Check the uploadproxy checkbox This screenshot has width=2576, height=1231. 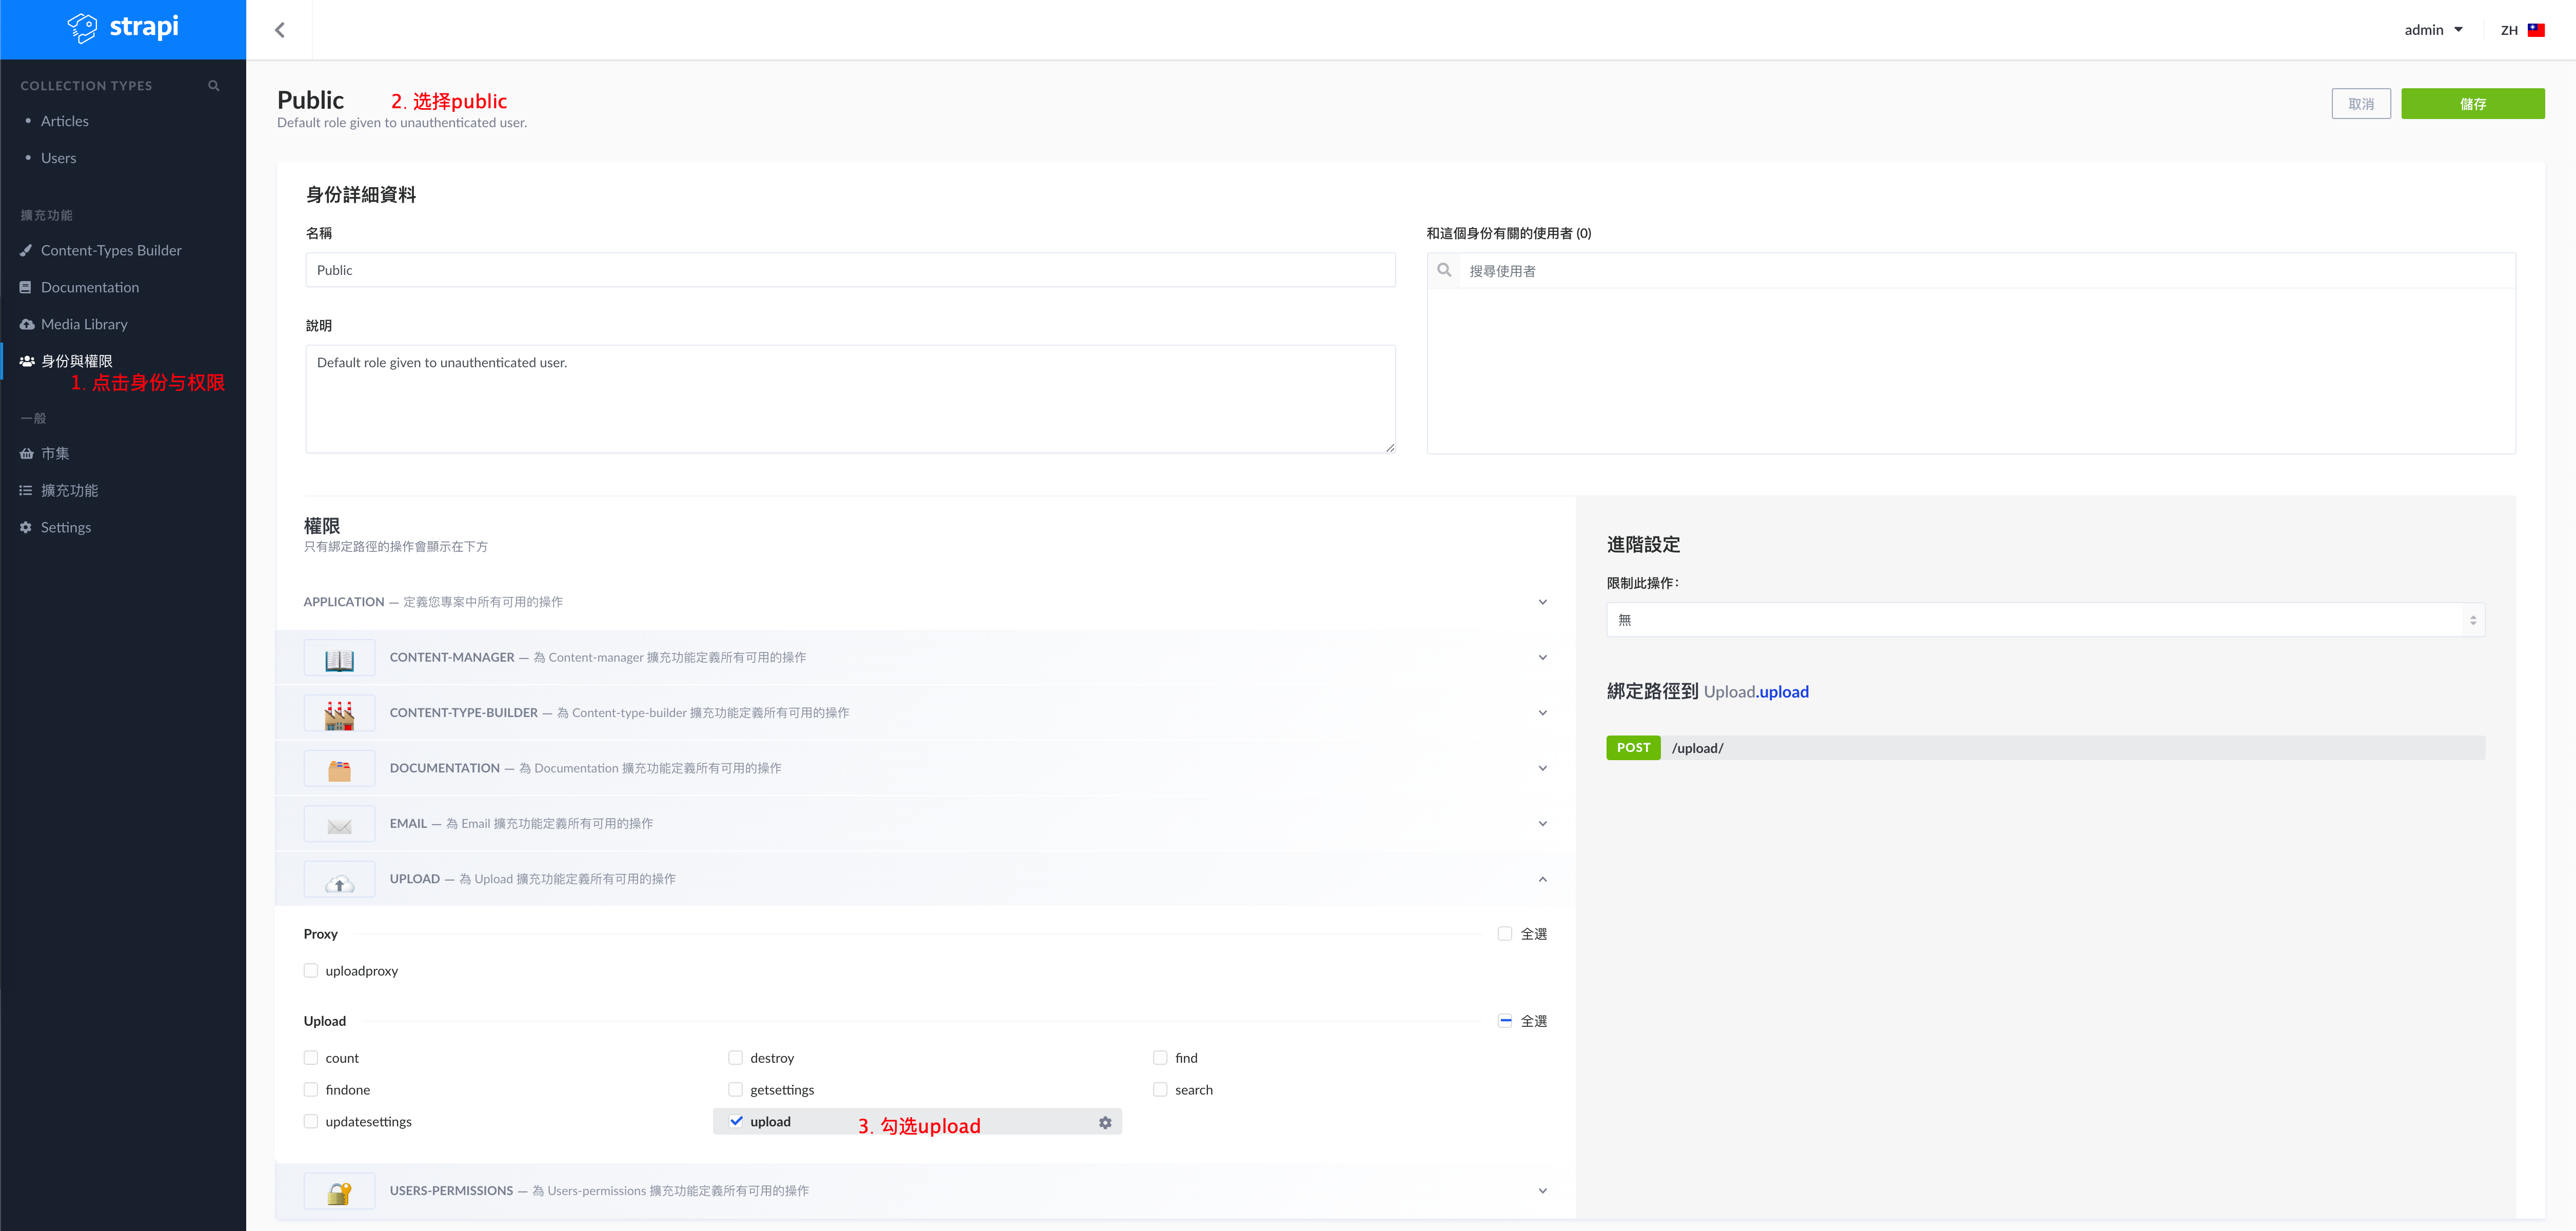pos(311,971)
